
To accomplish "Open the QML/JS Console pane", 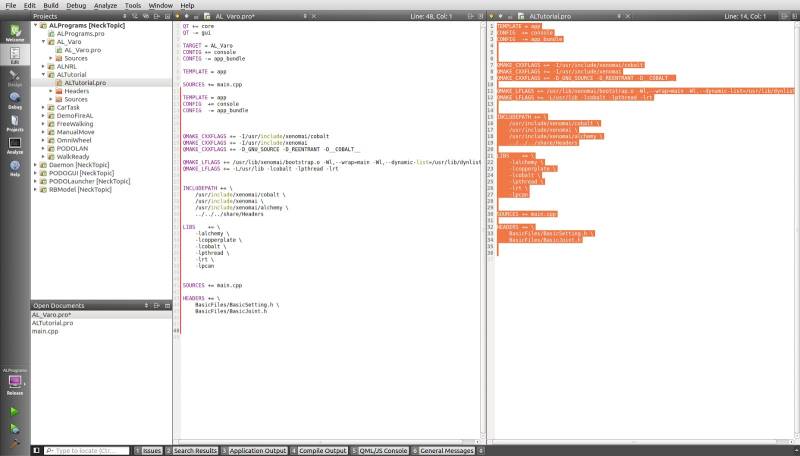I will (380, 451).
